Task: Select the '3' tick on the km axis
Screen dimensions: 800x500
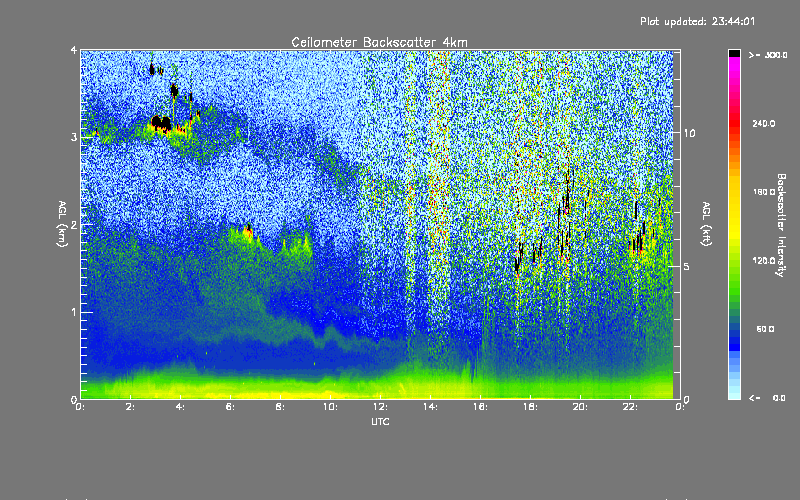Action: coord(74,137)
